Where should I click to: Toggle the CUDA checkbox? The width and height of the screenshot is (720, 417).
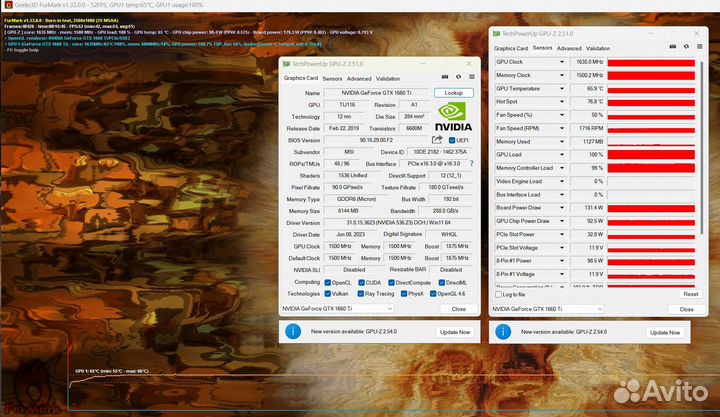(x=361, y=282)
